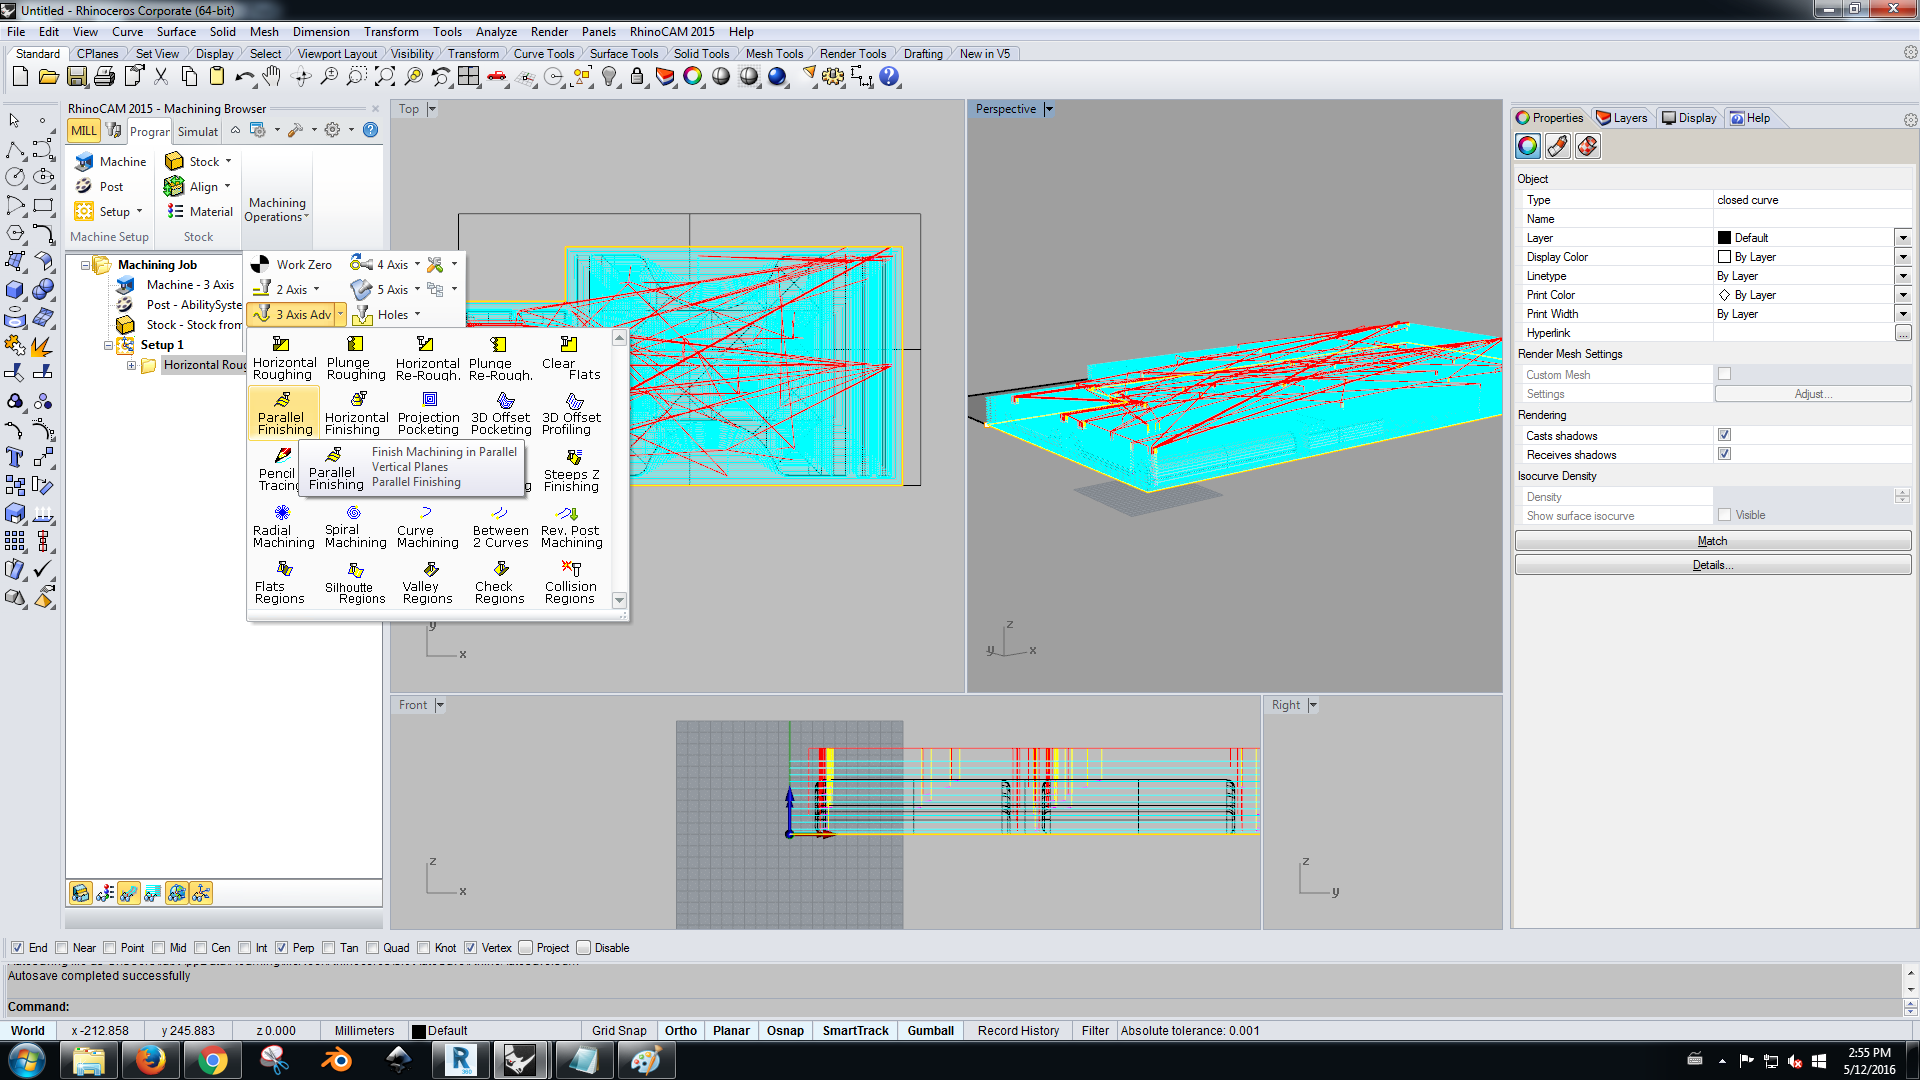Choose the Silhouette Regions tool

pyautogui.click(x=355, y=581)
